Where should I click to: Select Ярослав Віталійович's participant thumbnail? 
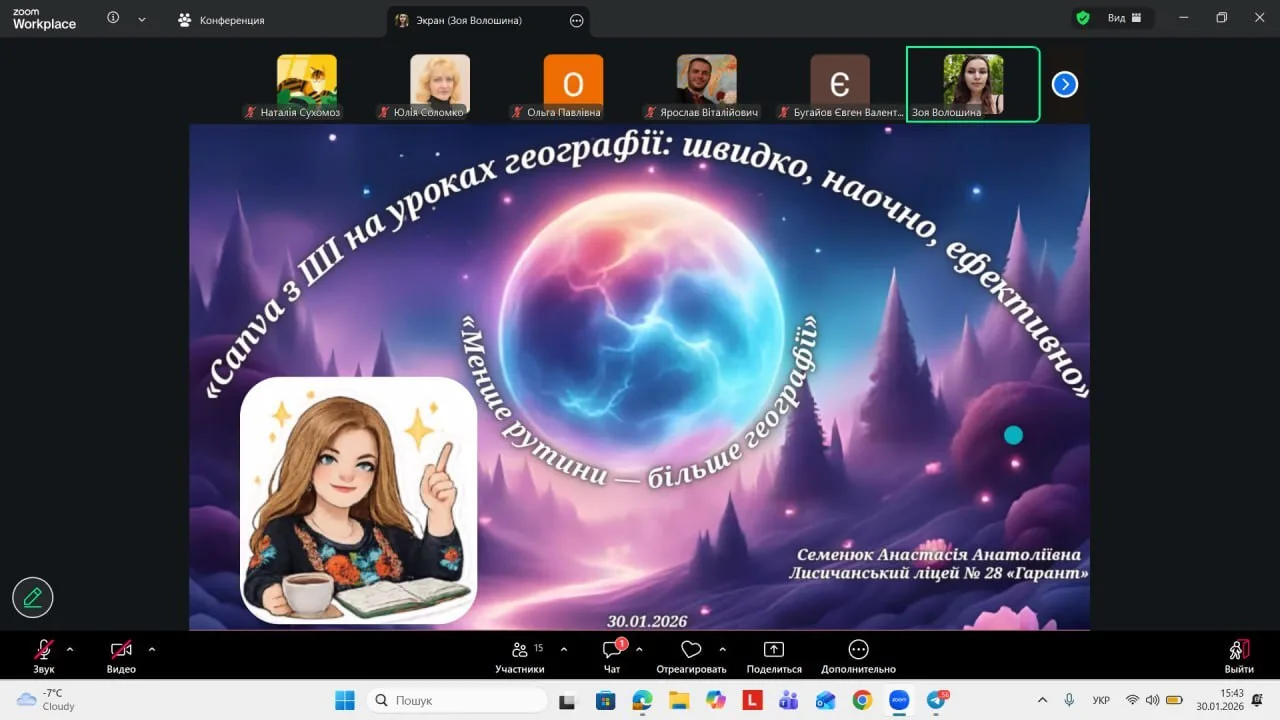pos(707,86)
